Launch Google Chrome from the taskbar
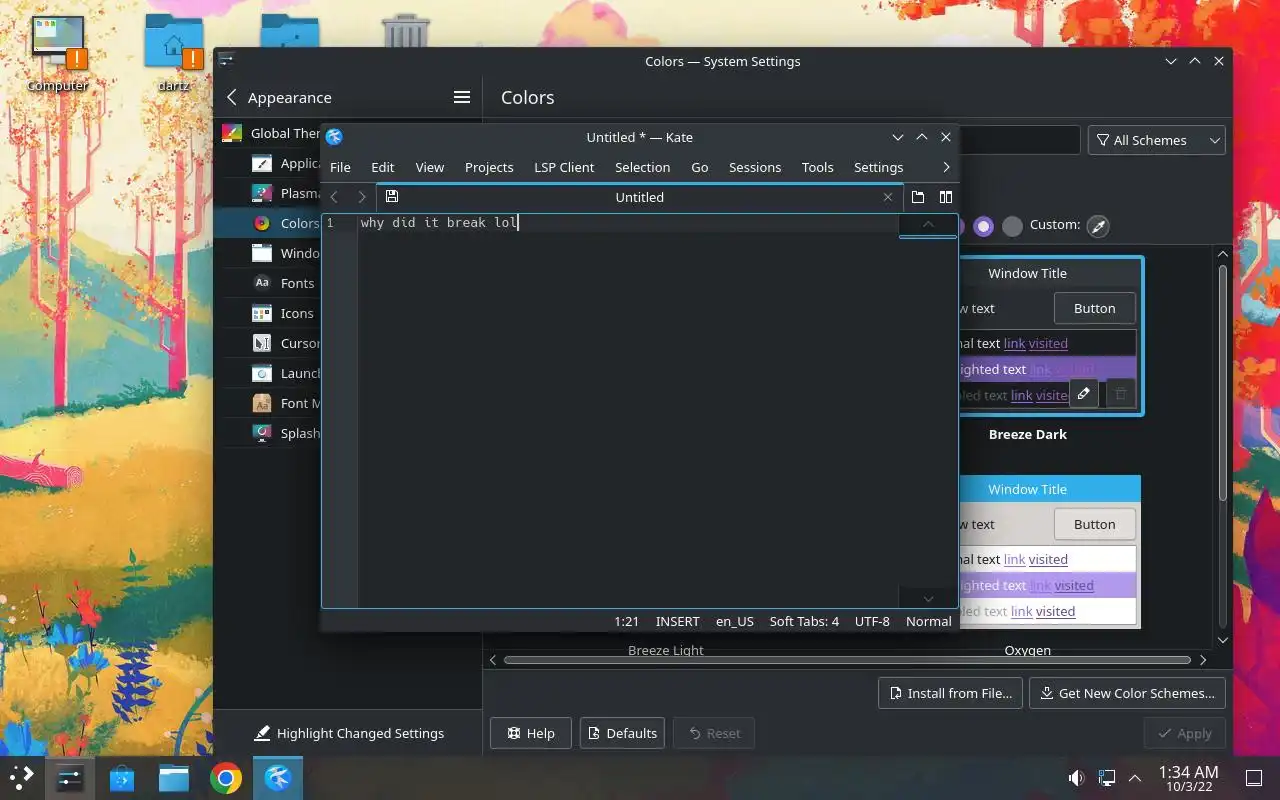Screen dimensions: 1280x800 (226, 777)
